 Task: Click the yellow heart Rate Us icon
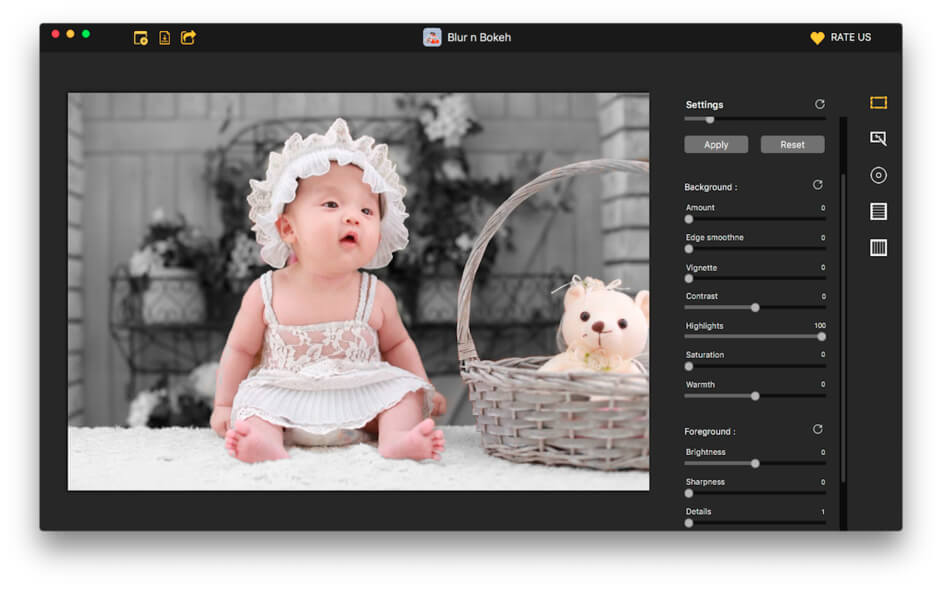[817, 38]
